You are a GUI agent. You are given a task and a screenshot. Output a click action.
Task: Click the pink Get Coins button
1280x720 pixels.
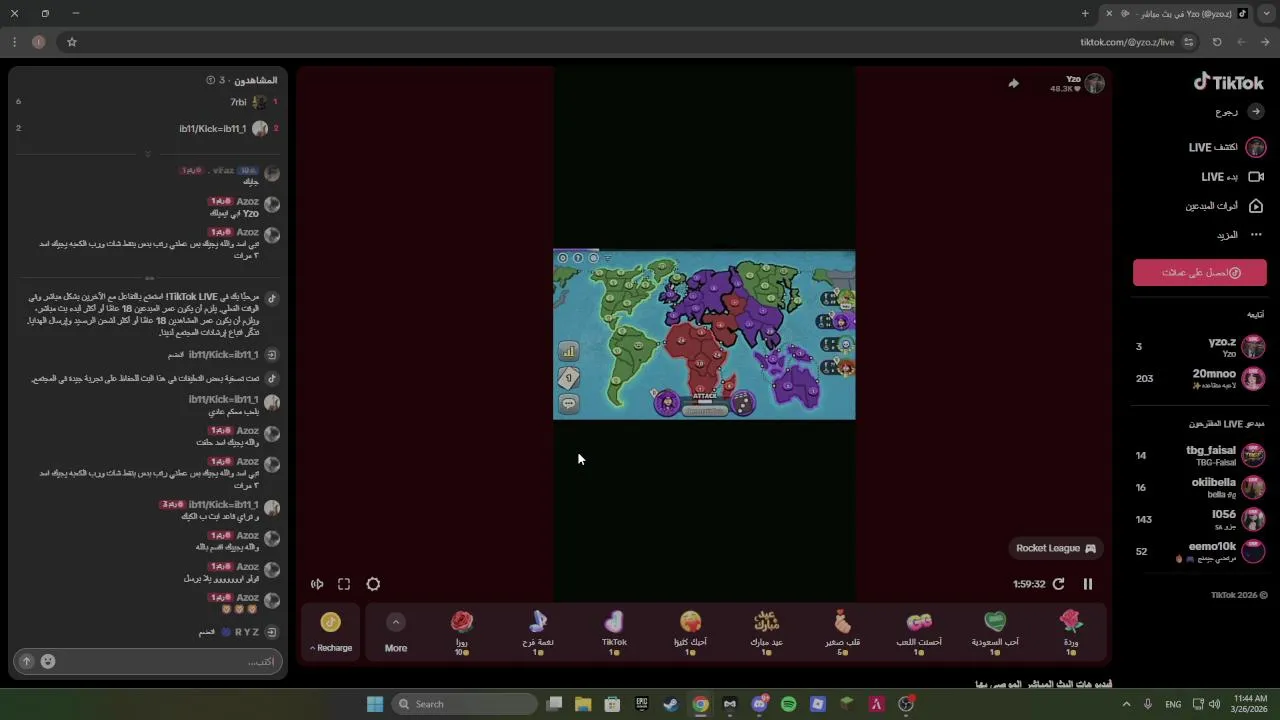pyautogui.click(x=1200, y=273)
